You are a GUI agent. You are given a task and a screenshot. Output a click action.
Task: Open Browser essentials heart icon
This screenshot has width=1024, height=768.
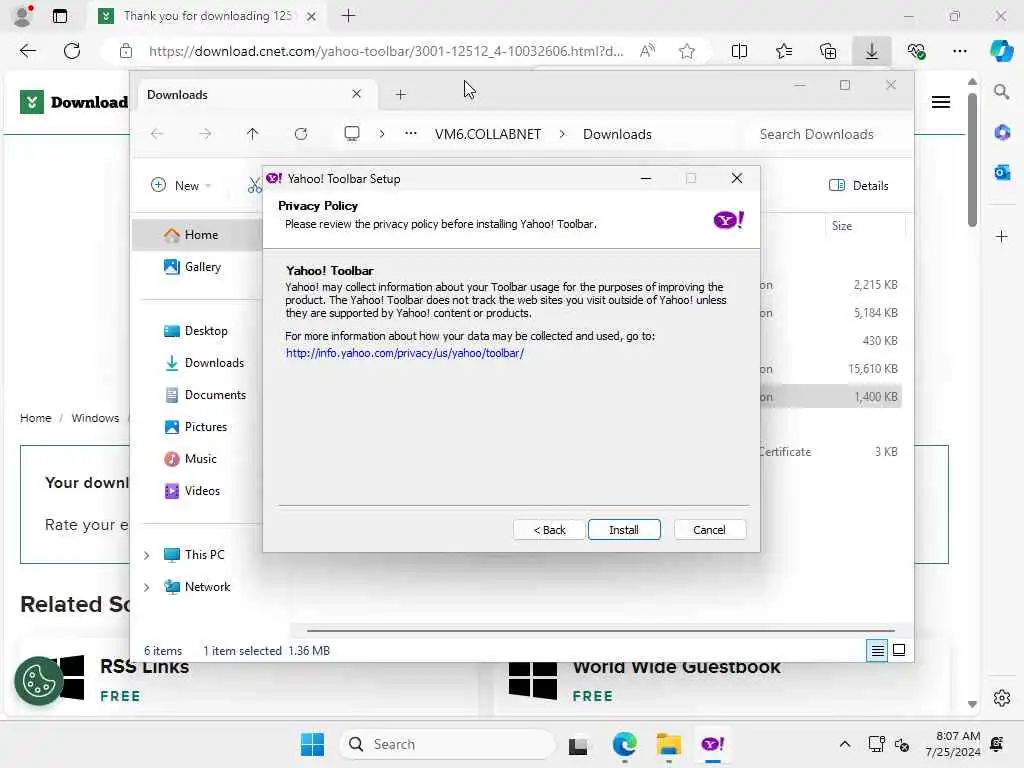[x=916, y=51]
